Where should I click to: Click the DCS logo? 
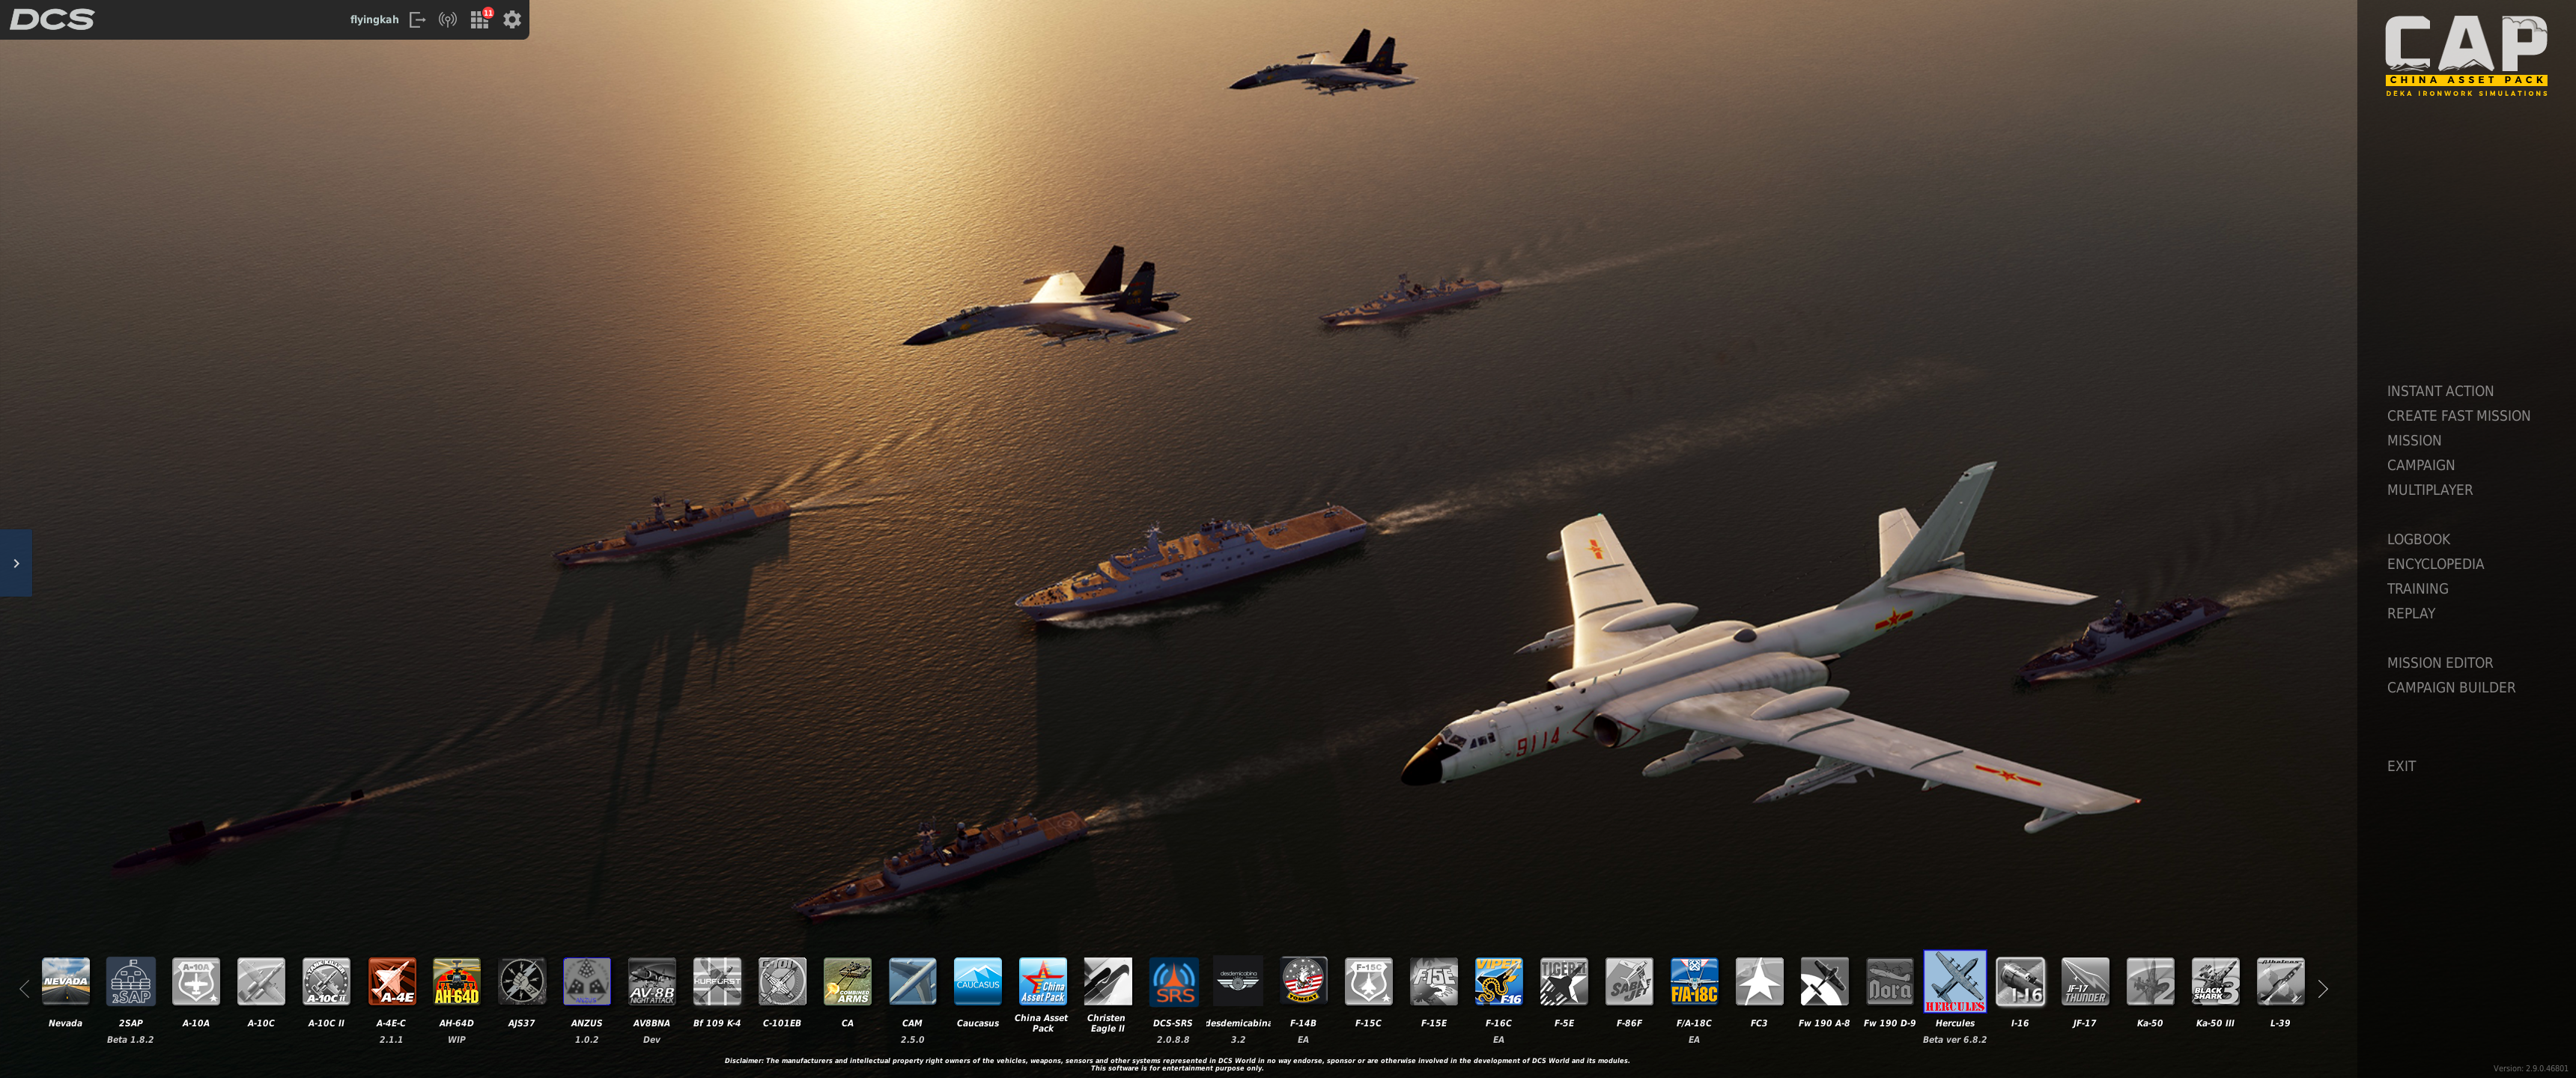pyautogui.click(x=52, y=19)
